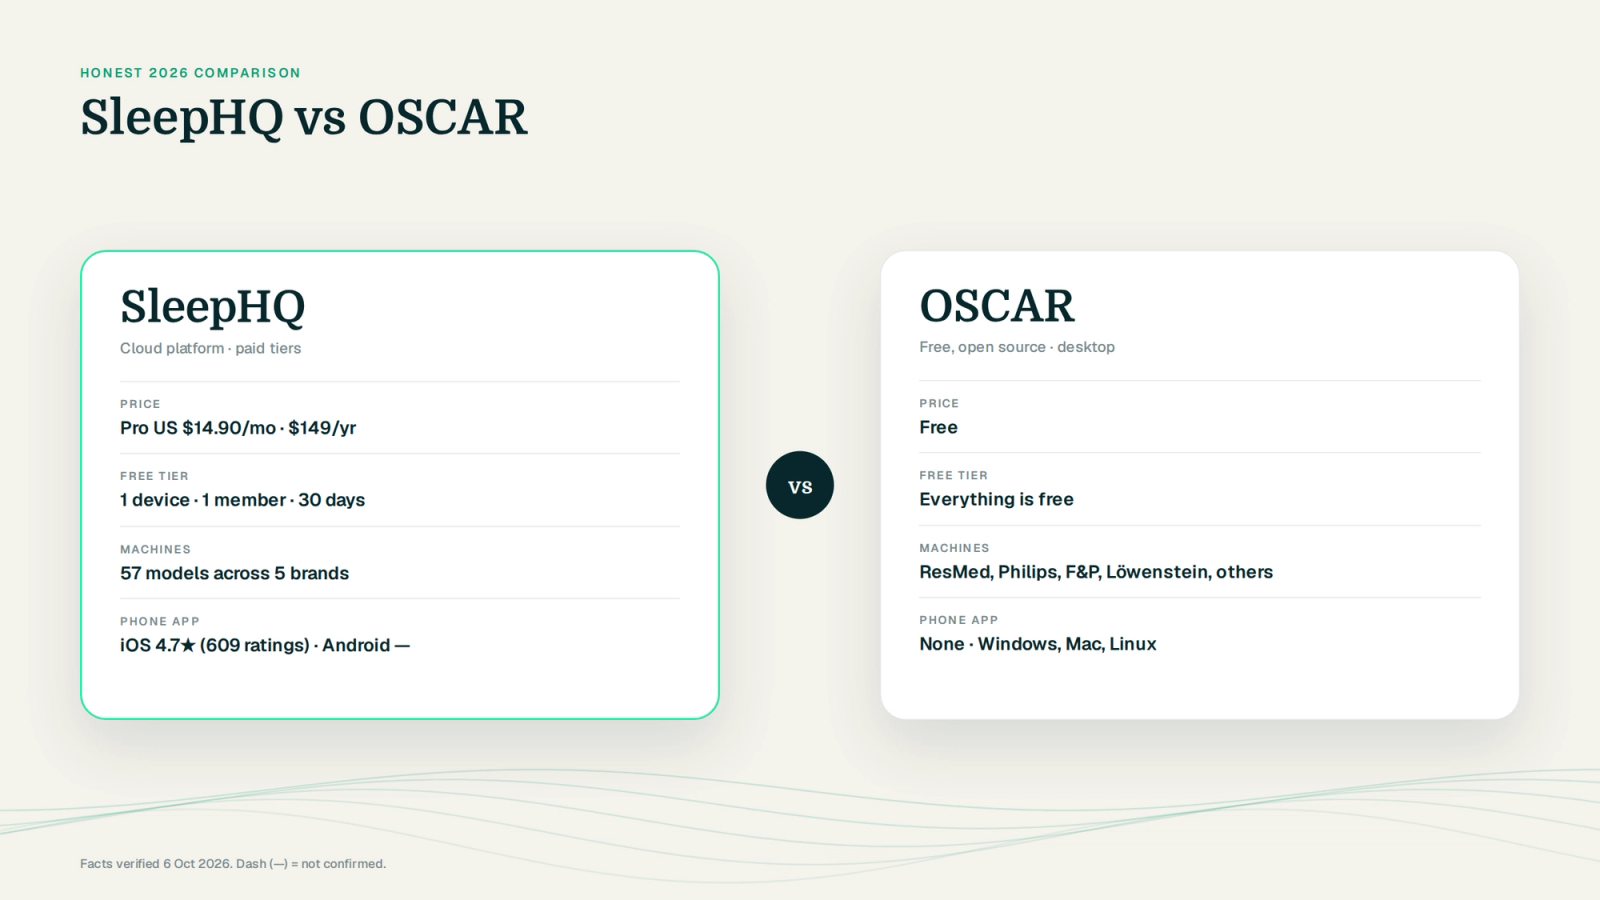The height and width of the screenshot is (900, 1600).
Task: Click the PHONE APP label in OSCAR card
Action: (958, 620)
